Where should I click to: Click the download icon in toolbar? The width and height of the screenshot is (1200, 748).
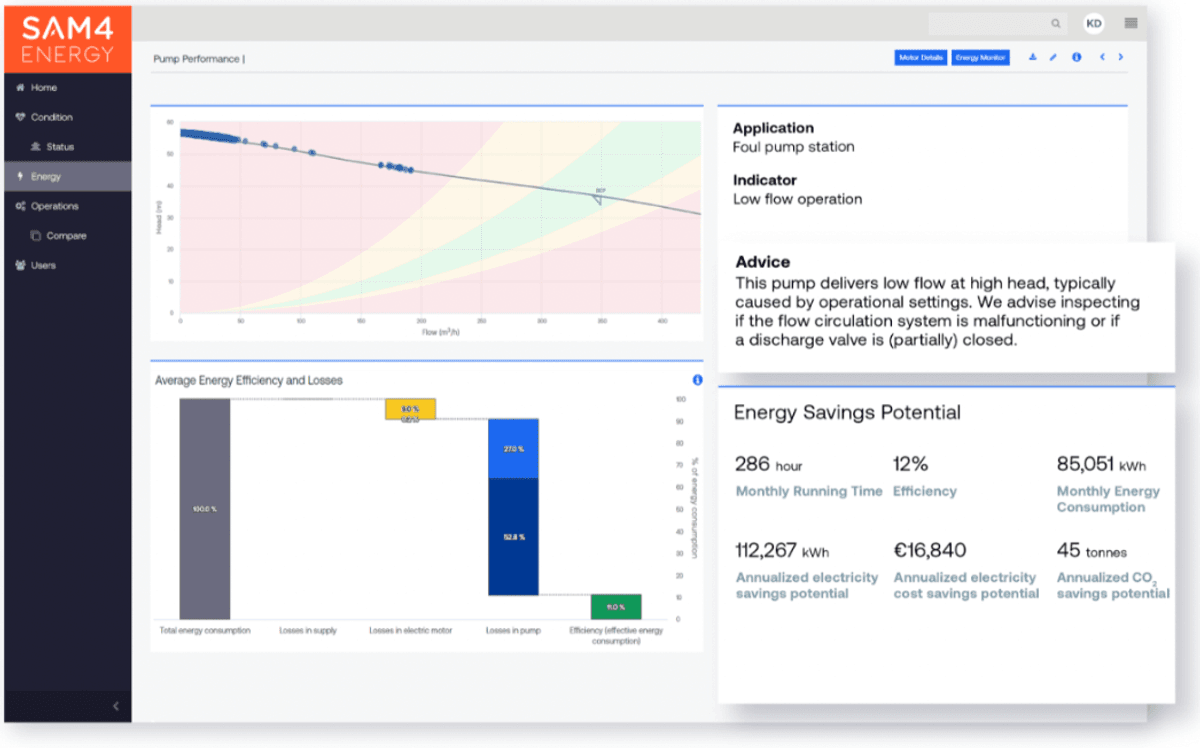point(1033,58)
